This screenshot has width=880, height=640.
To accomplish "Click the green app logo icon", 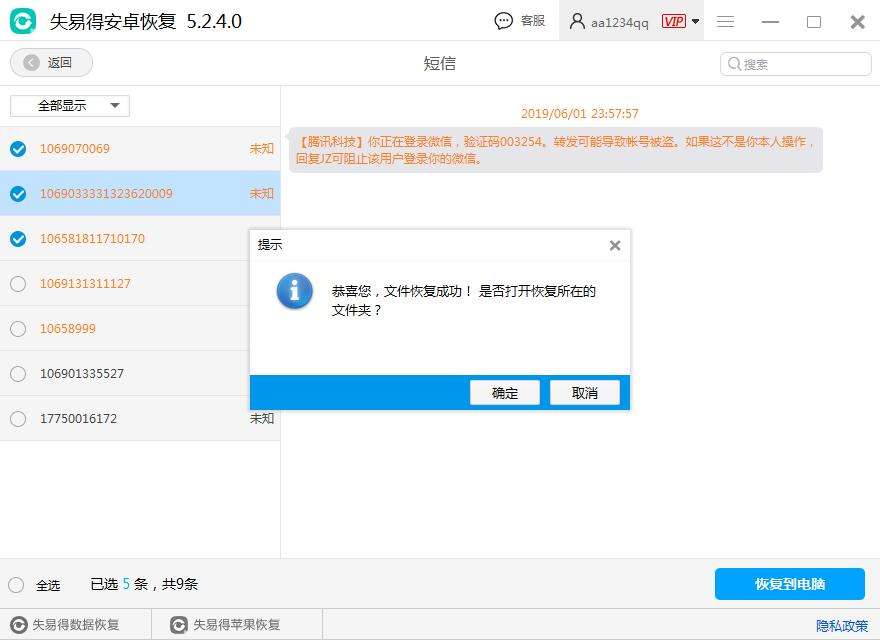I will coord(23,21).
